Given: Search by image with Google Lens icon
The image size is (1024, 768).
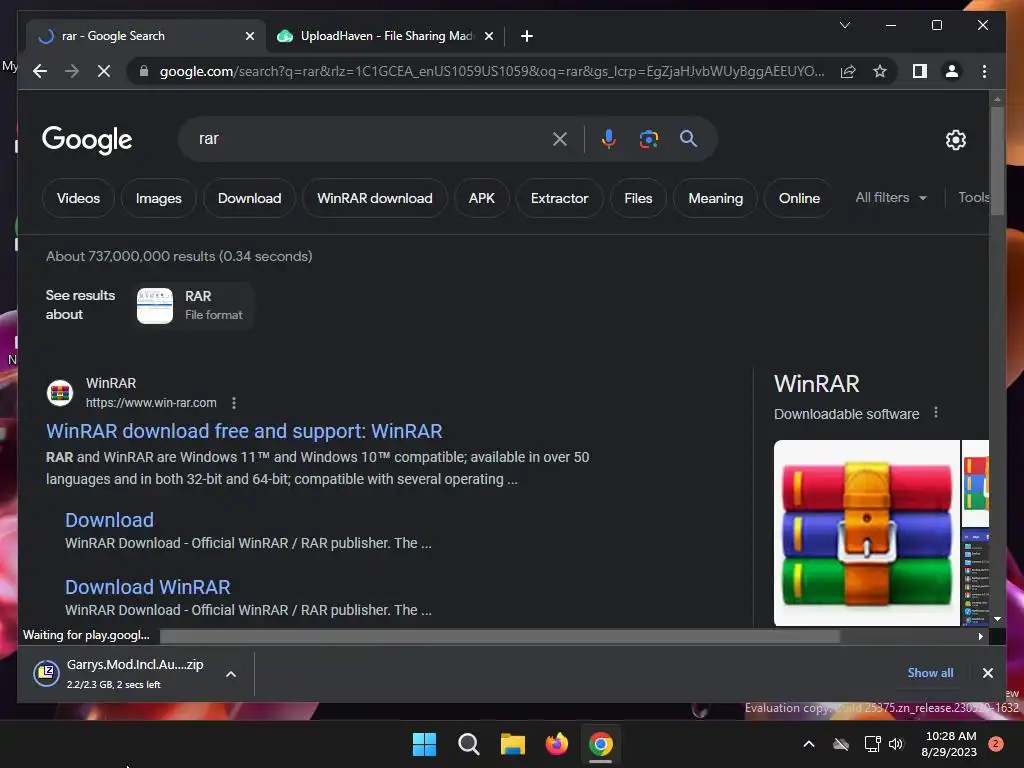Looking at the screenshot, I should pyautogui.click(x=648, y=139).
